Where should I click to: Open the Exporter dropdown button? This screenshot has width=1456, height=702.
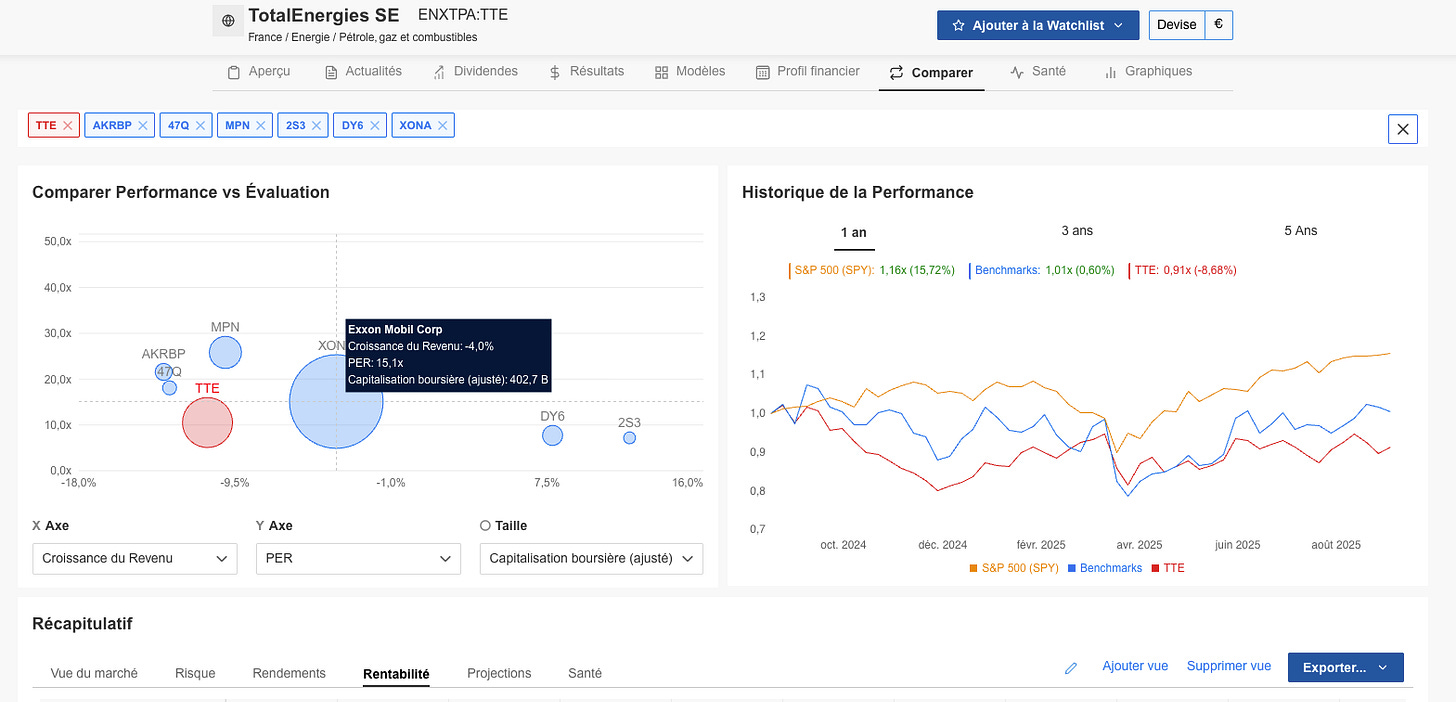tap(1346, 667)
